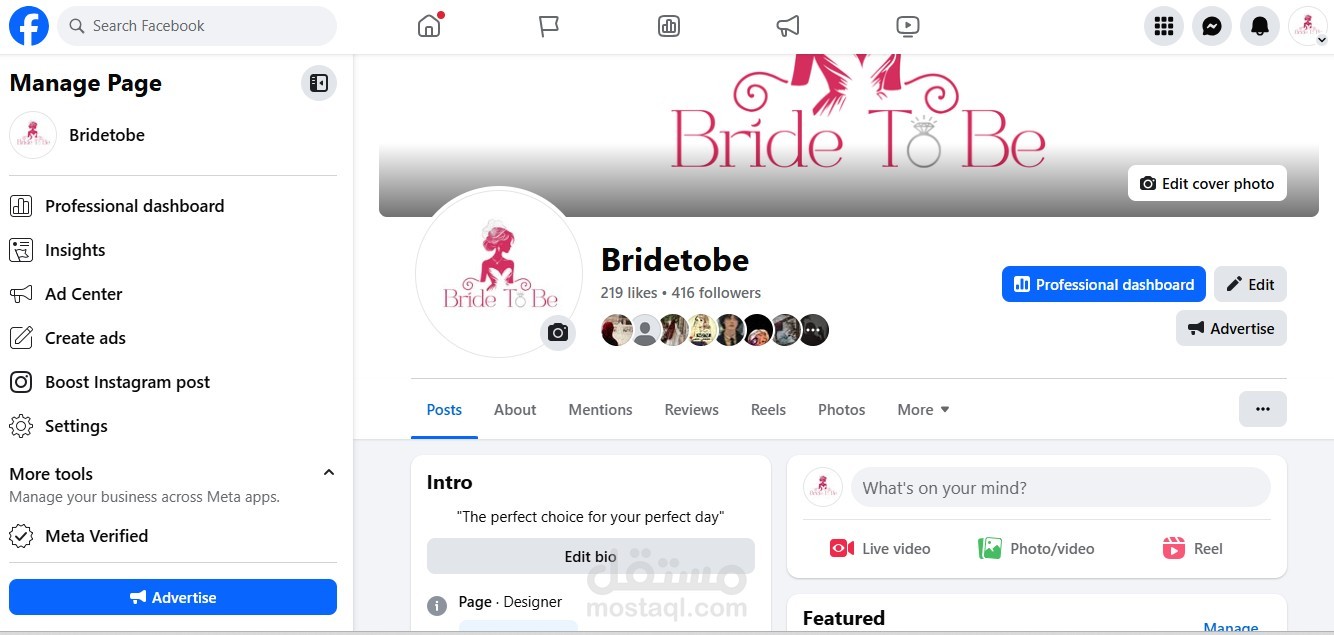This screenshot has height=635, width=1334.
Task: Go to the Facebook Home icon
Action: click(x=429, y=26)
